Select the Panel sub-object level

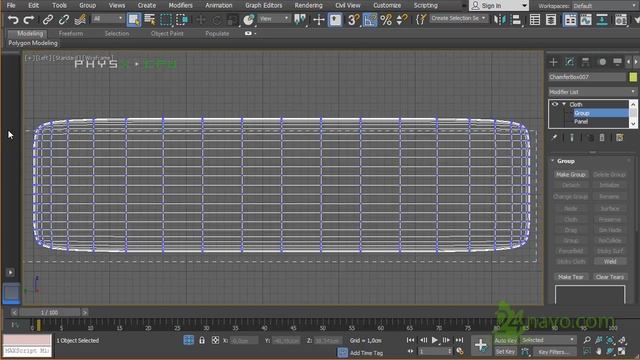581,122
